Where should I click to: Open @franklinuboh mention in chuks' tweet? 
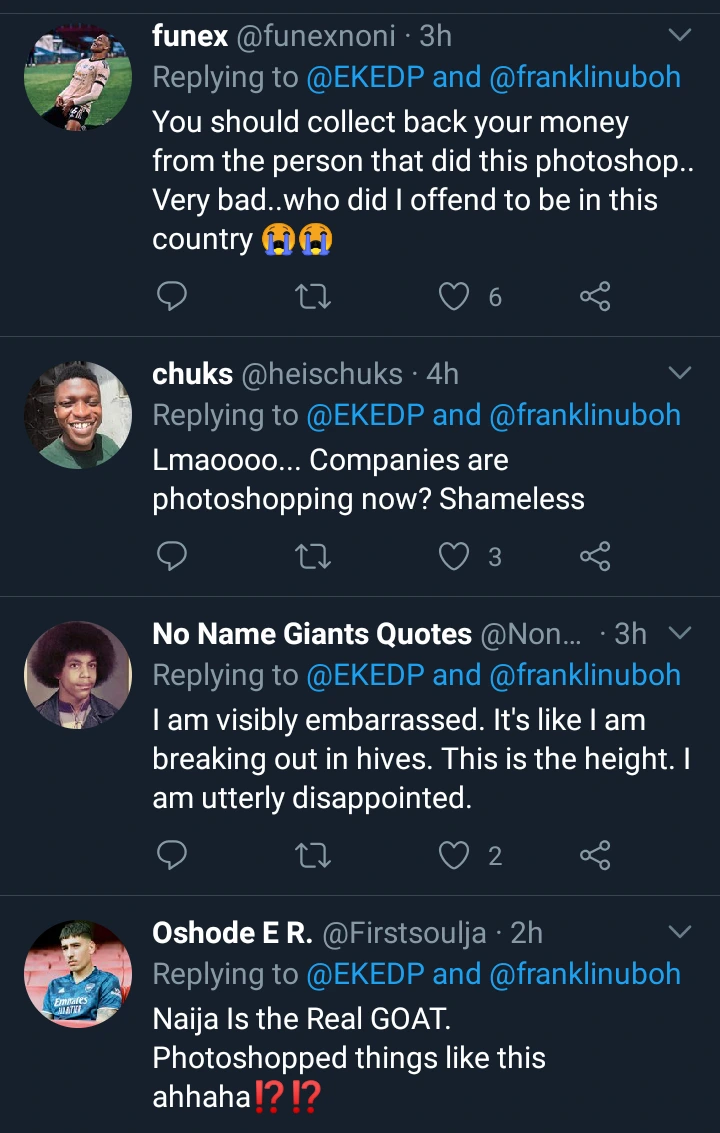click(x=585, y=415)
